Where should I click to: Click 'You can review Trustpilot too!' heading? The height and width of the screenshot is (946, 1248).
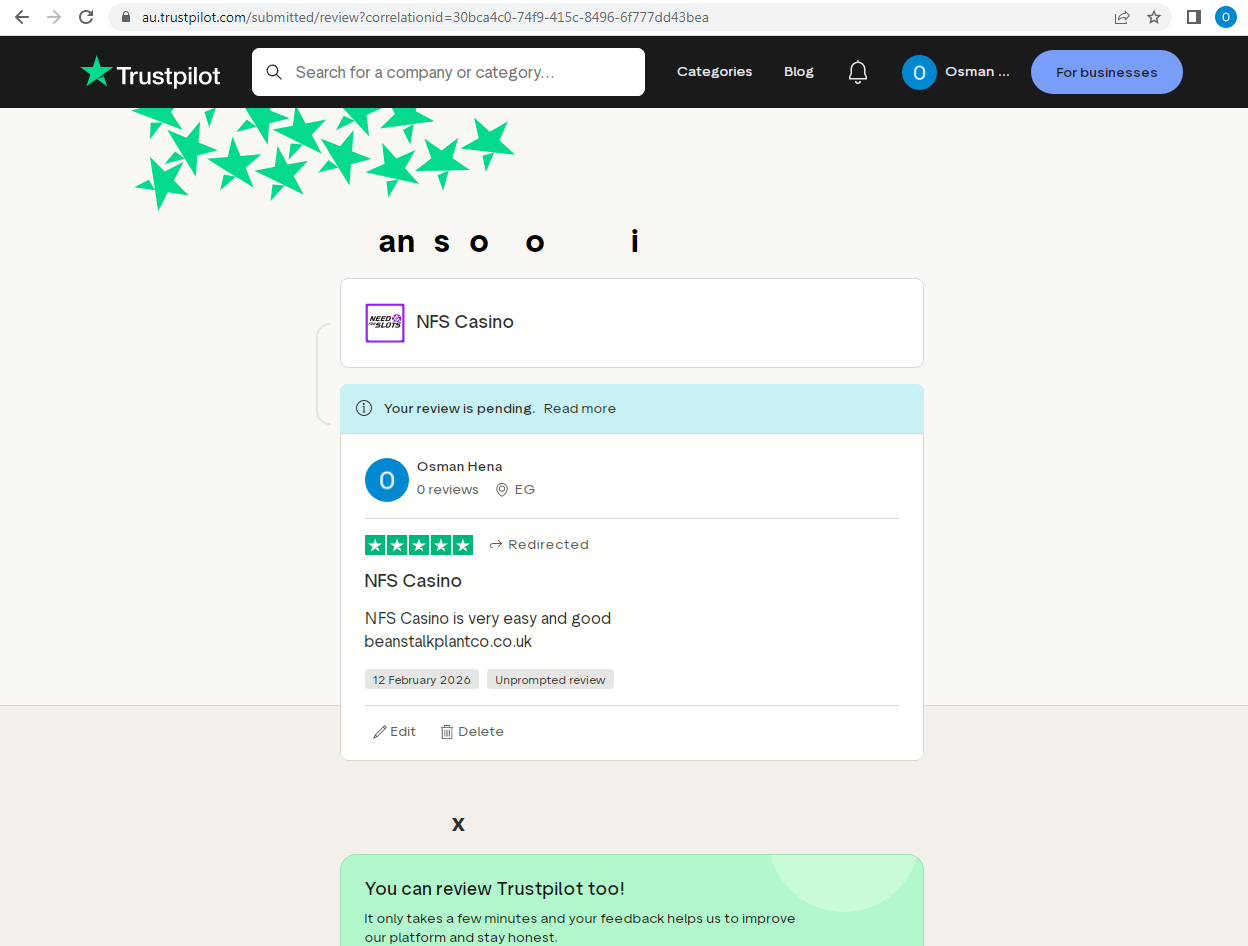[x=495, y=889]
